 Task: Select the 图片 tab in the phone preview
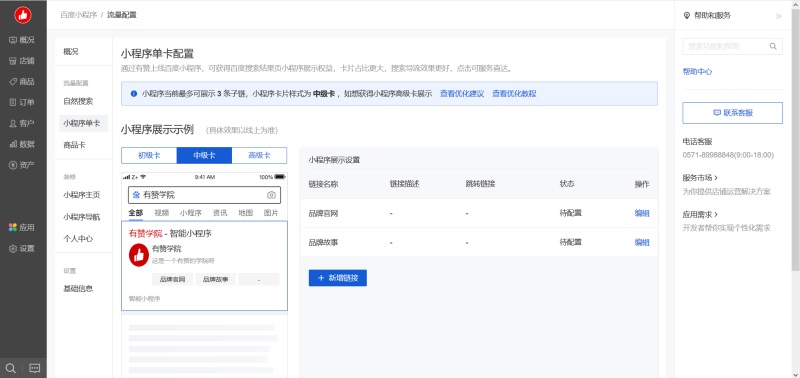point(271,213)
